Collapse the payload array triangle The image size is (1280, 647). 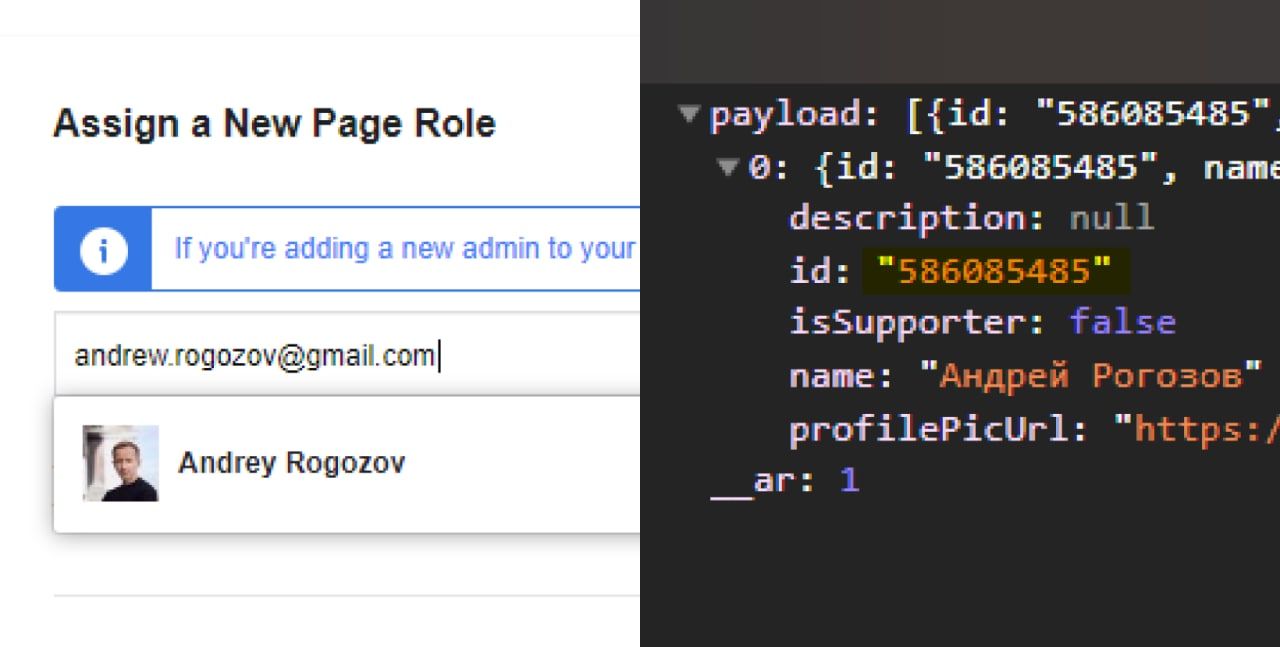(688, 114)
